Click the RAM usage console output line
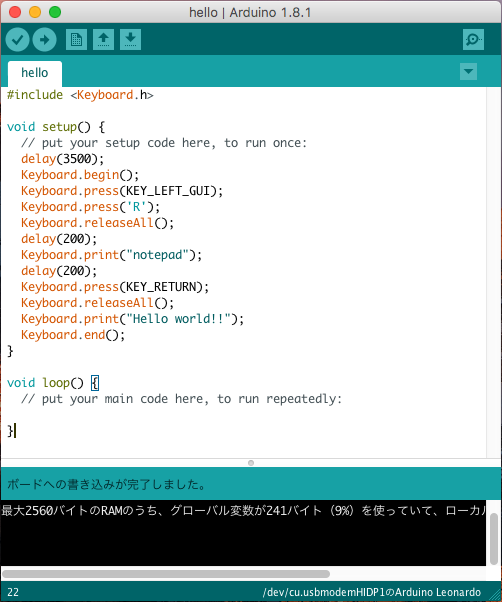The width and height of the screenshot is (502, 602). [x=243, y=510]
